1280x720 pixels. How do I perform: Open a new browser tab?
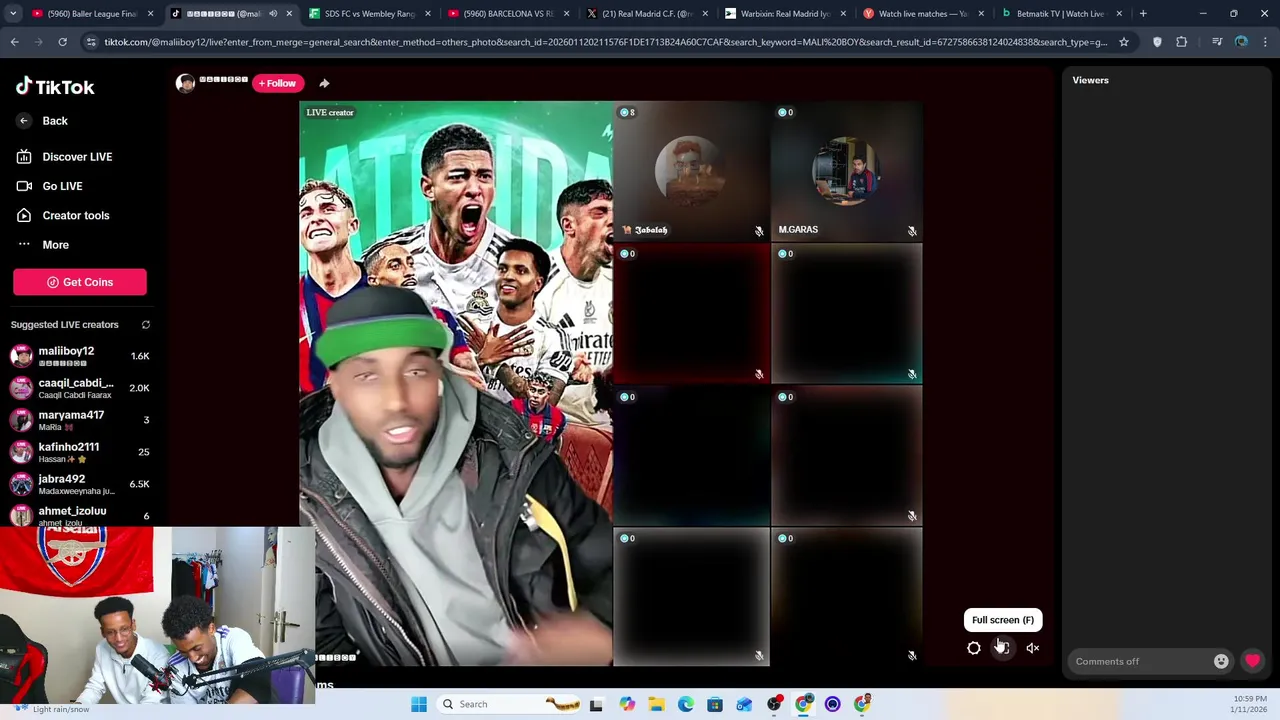[1143, 14]
